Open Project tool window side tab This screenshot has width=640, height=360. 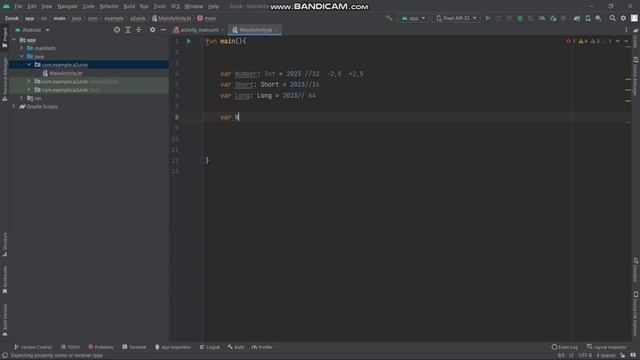point(4,38)
